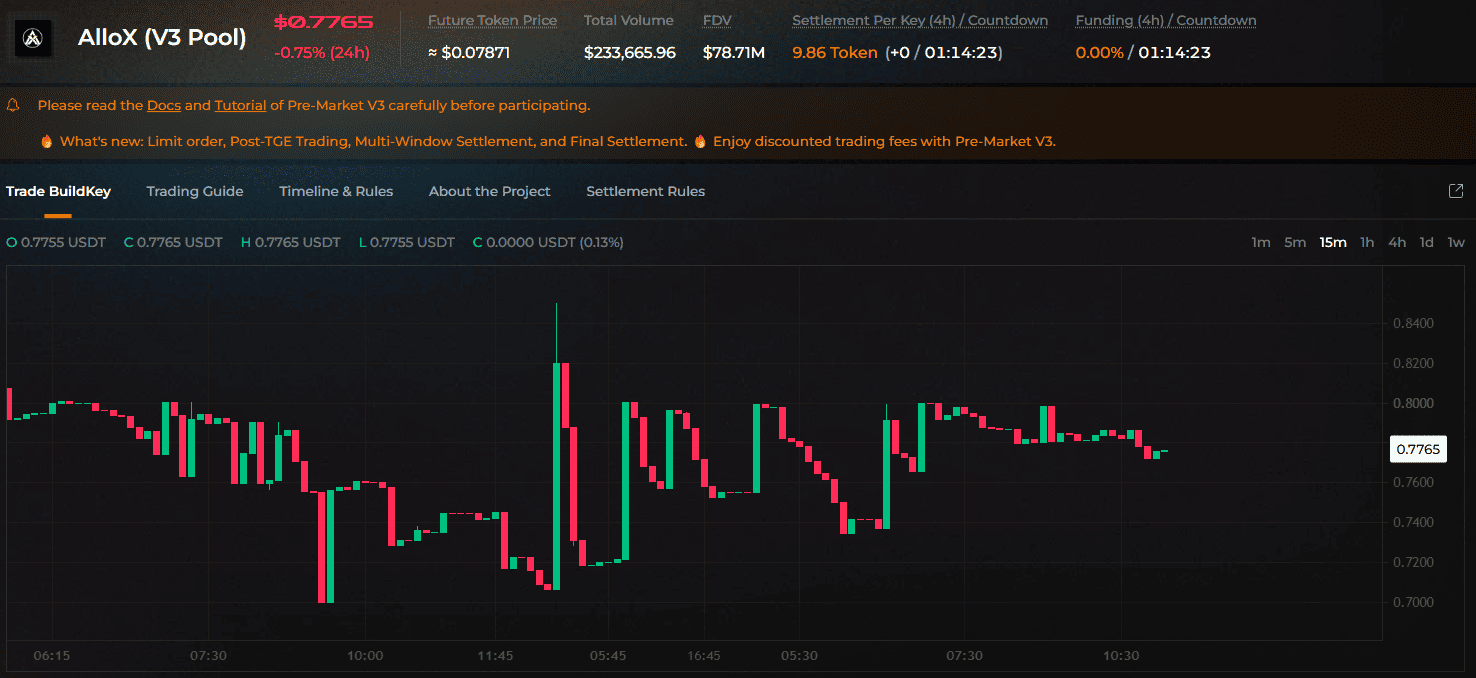Click the 0.8400 price axis label
Image resolution: width=1476 pixels, height=678 pixels.
[1413, 323]
